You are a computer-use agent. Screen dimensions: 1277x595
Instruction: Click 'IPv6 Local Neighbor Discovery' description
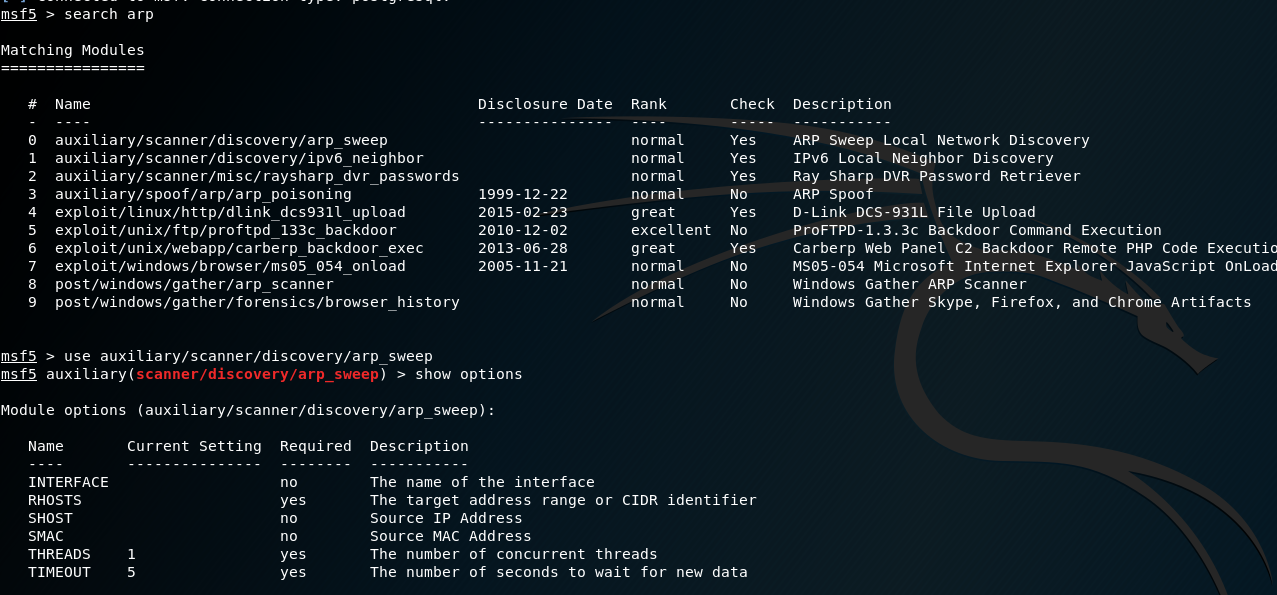923,158
